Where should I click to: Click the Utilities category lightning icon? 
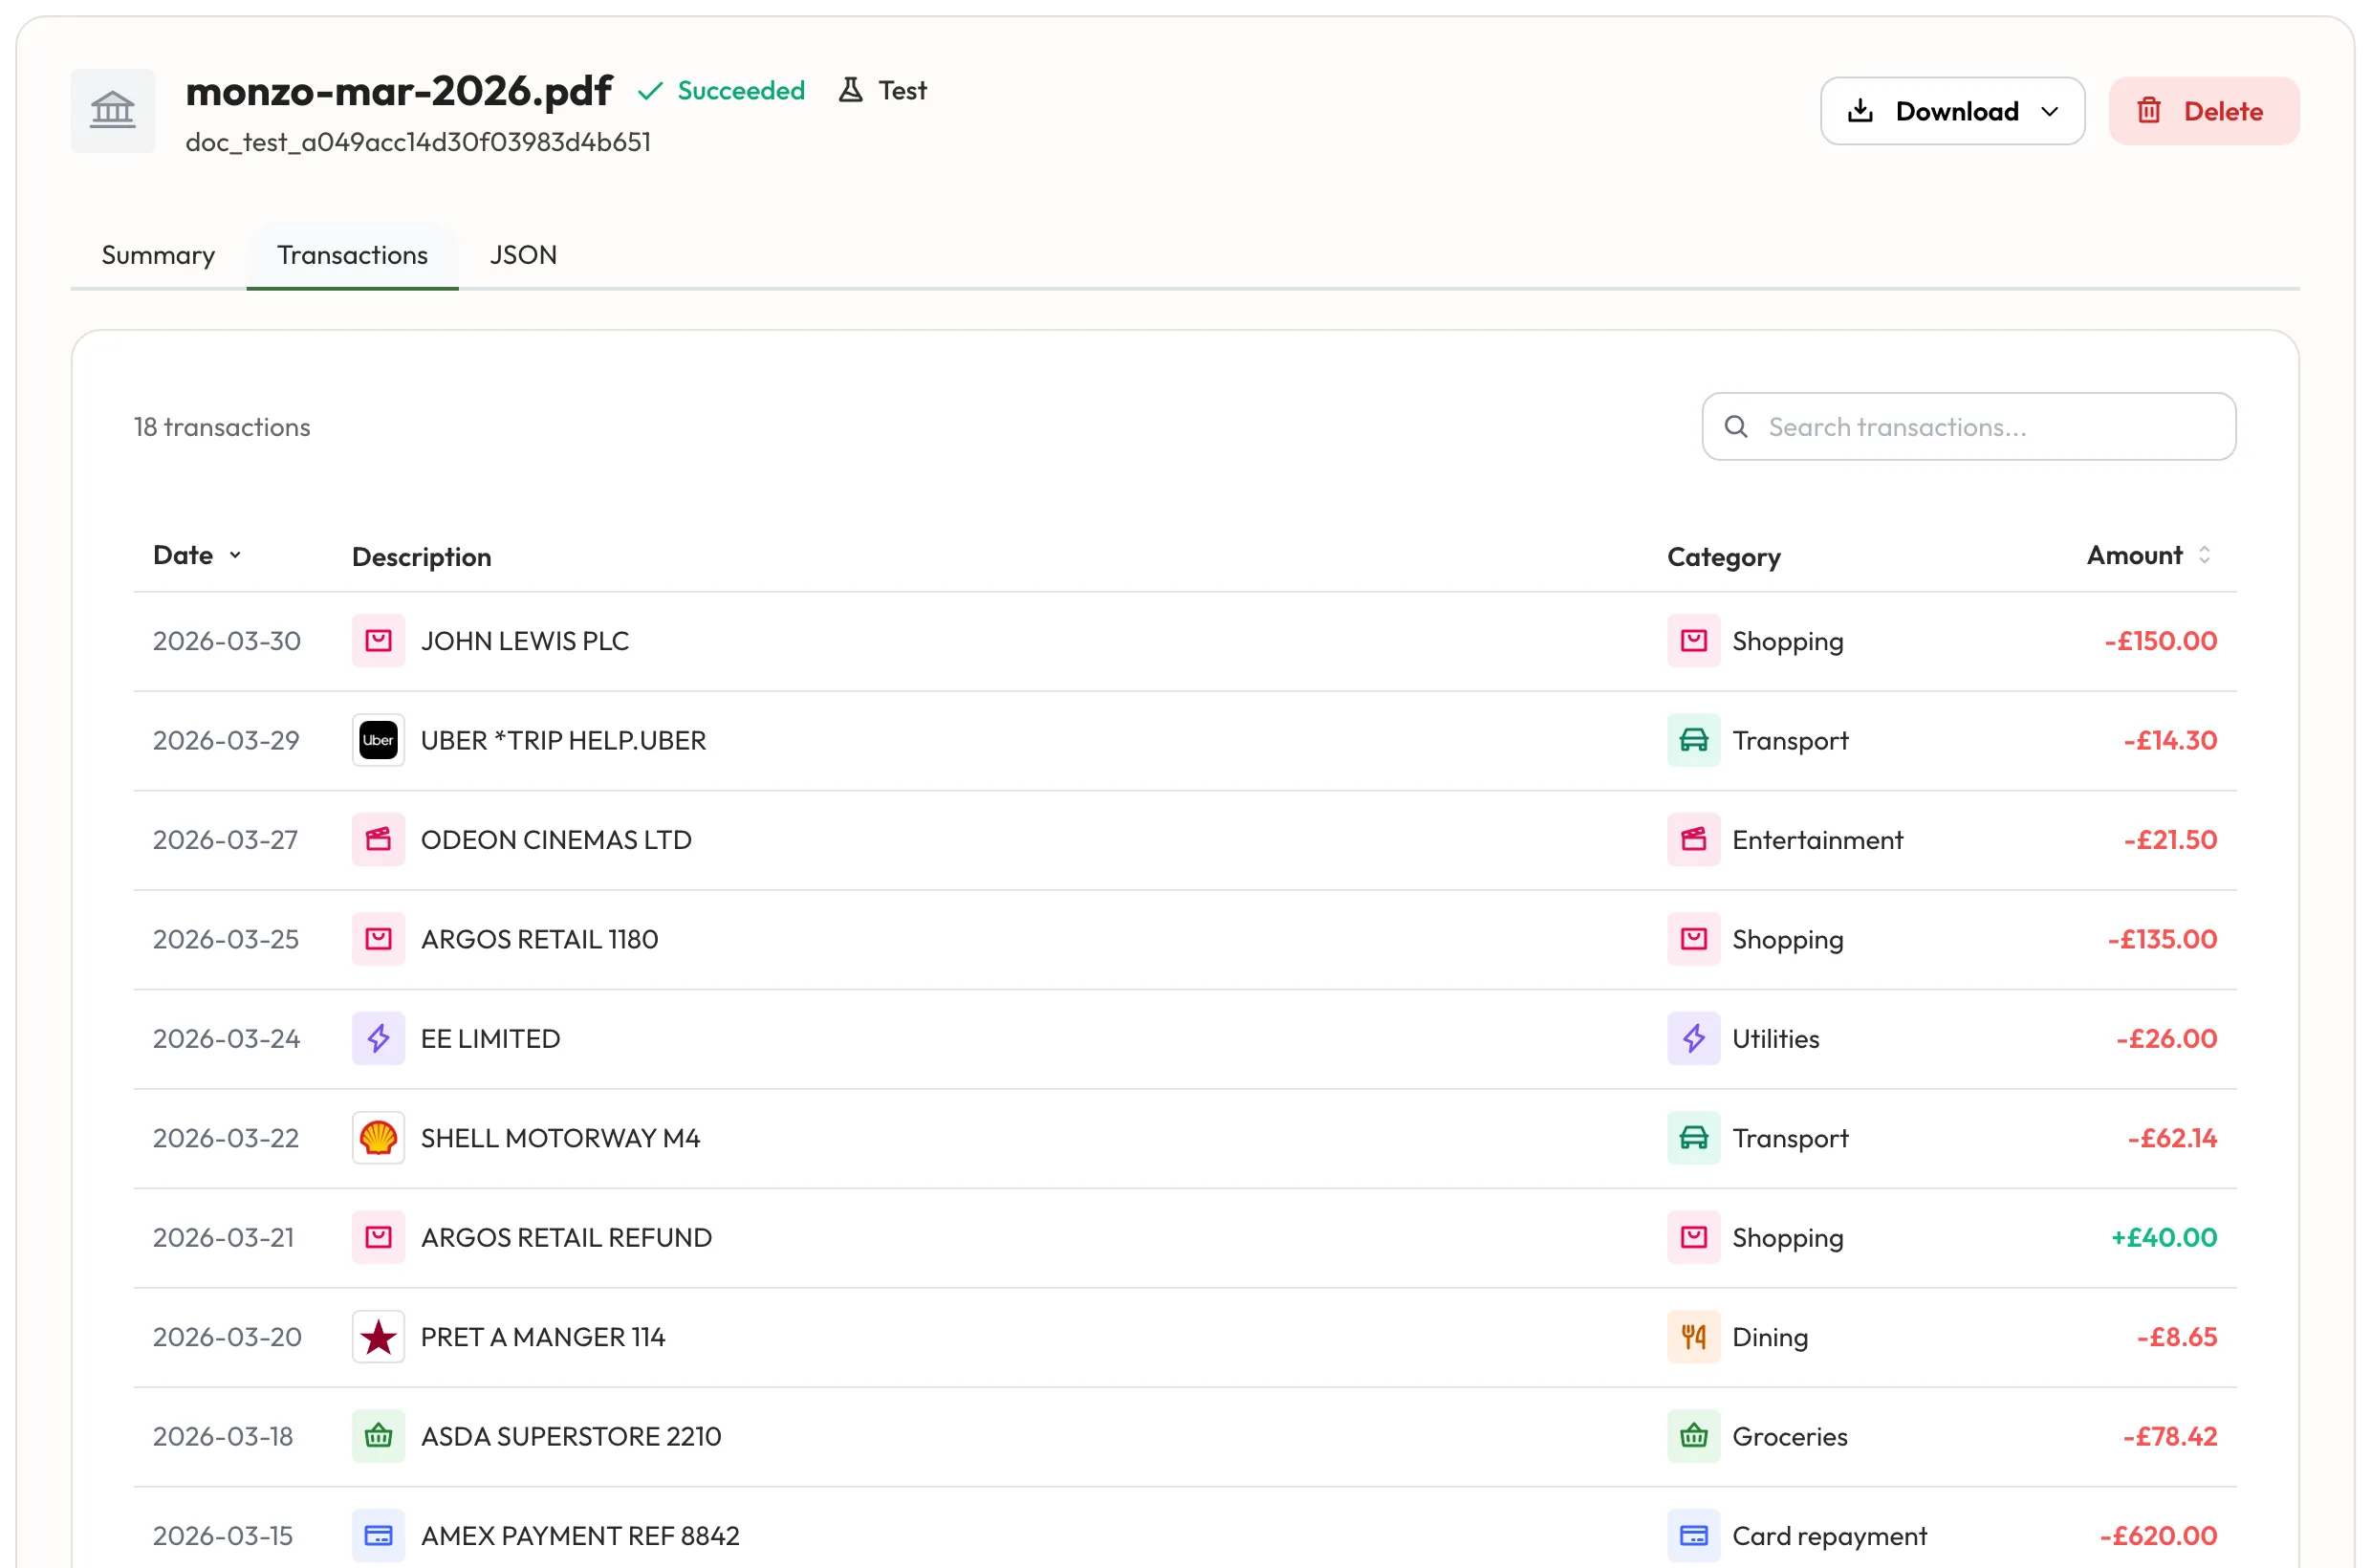coord(1693,1039)
